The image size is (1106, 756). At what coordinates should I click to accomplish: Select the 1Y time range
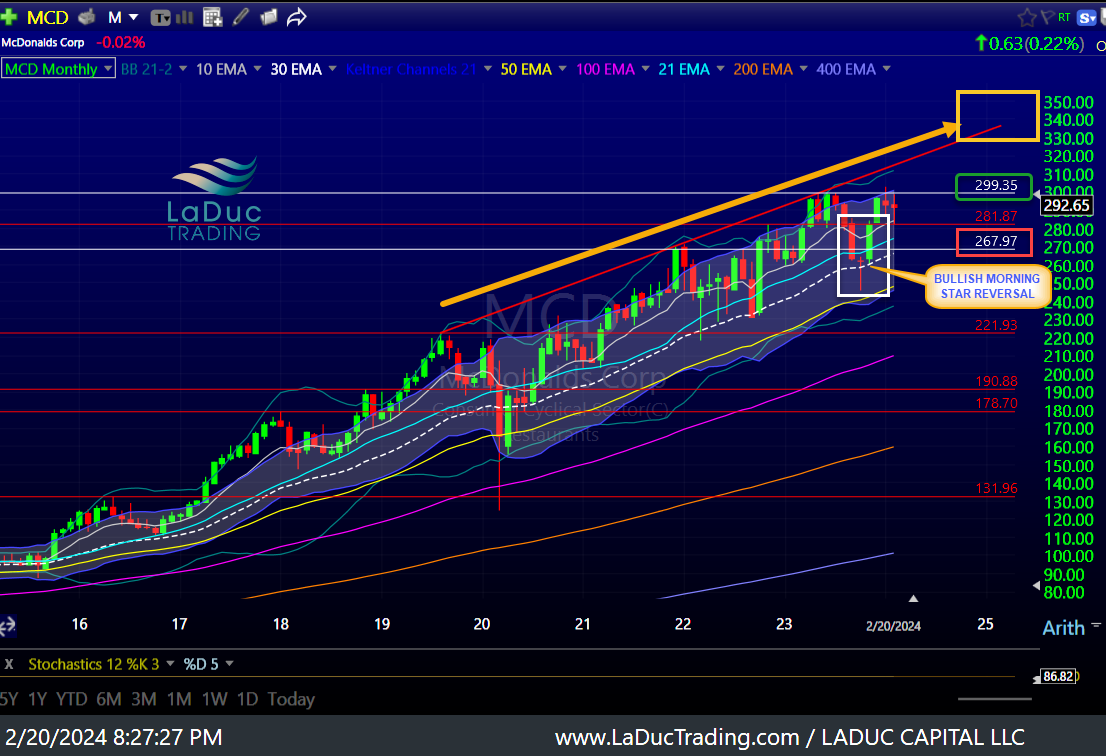[37, 699]
